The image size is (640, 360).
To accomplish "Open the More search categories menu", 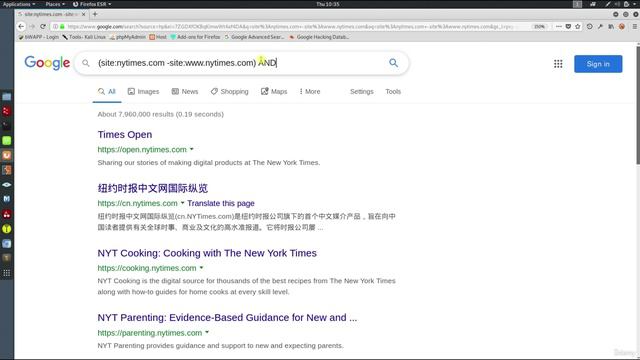I will coord(310,91).
